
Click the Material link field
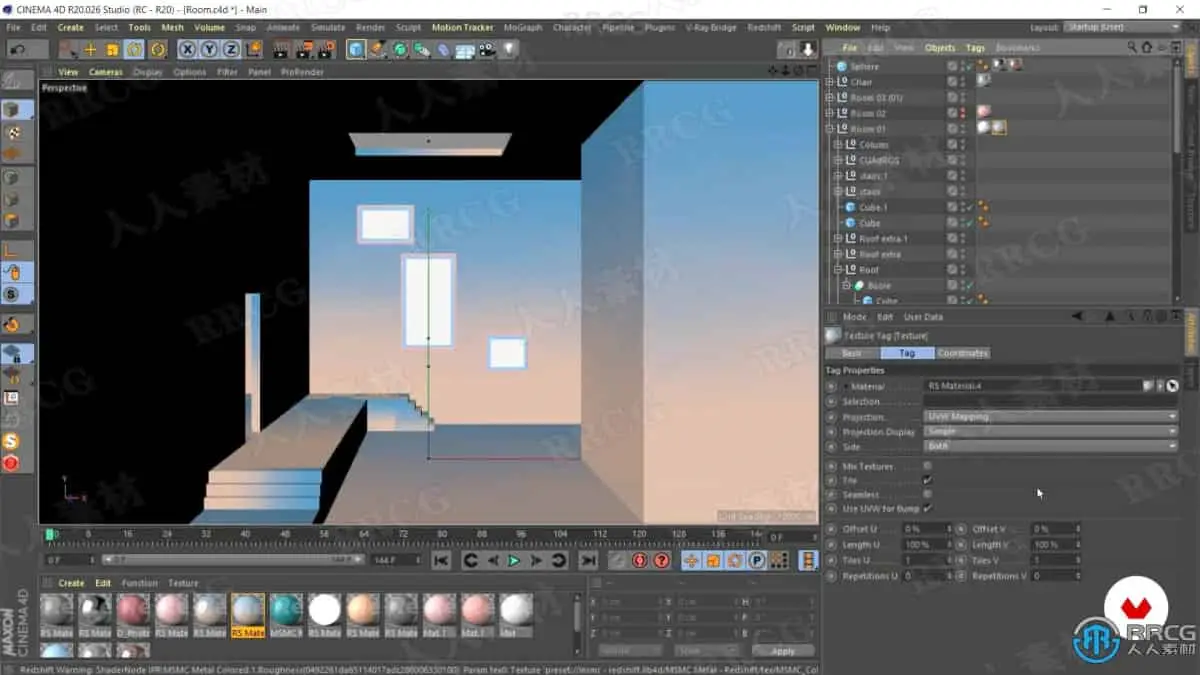1032,385
